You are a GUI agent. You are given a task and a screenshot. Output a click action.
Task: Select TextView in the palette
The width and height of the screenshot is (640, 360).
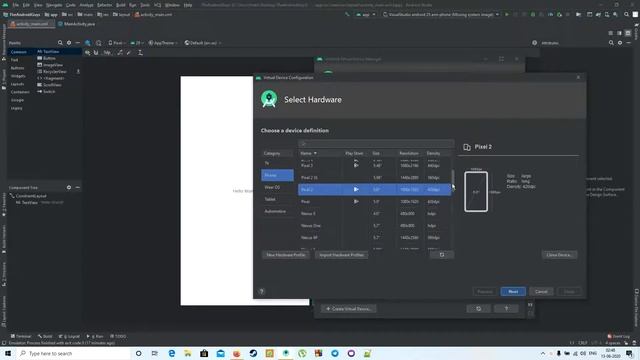pos(49,51)
